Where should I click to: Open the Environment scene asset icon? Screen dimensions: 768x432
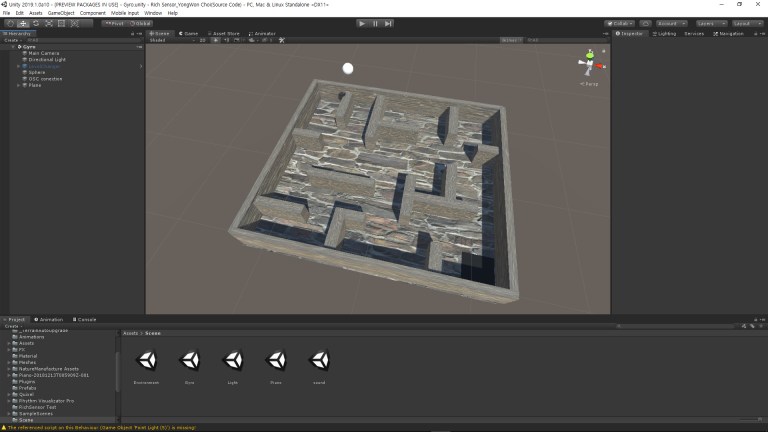pyautogui.click(x=147, y=361)
